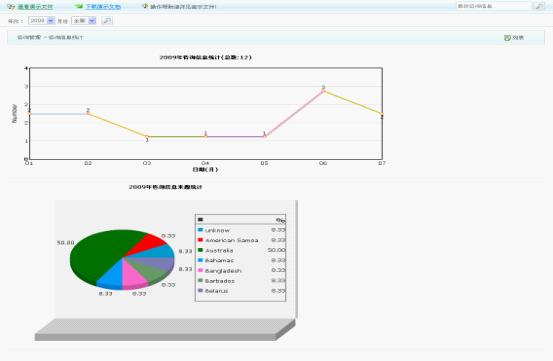Click the percent header icon in legend table
This screenshot has height=361, width=553.
tap(281, 220)
